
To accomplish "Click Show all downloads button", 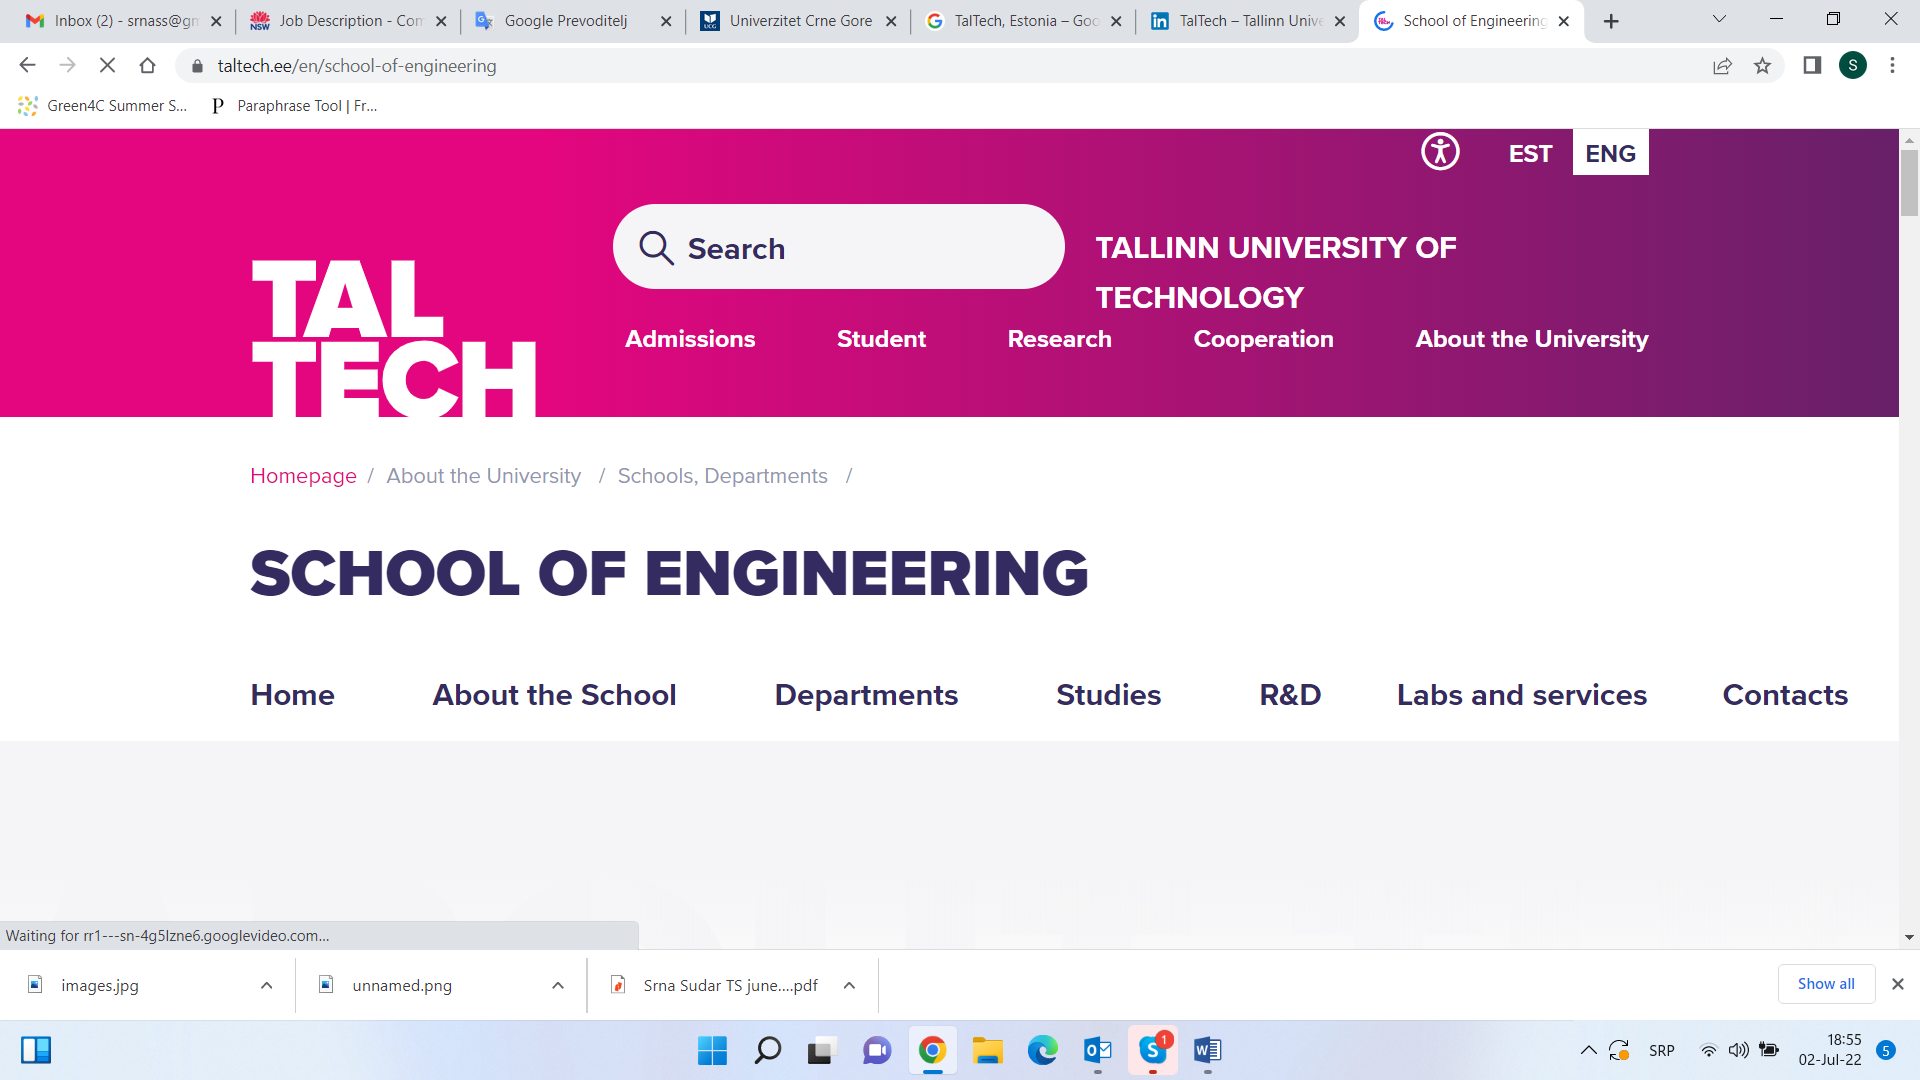I will point(1826,984).
